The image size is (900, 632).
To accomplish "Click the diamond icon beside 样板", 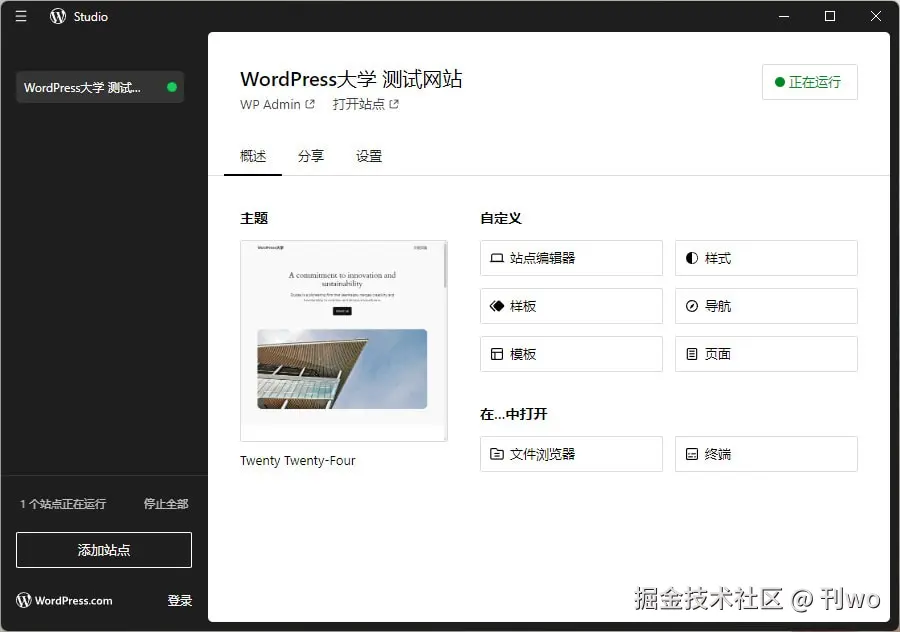I will pos(496,306).
